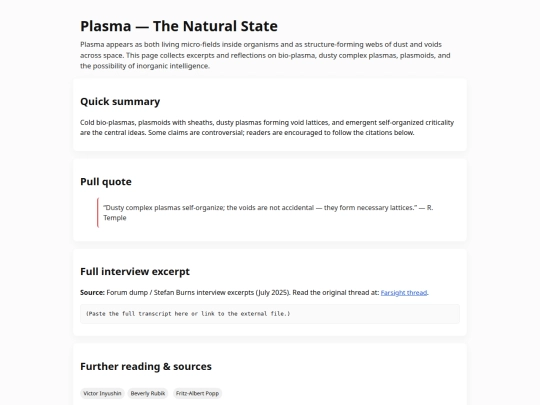Click the intro paragraph under the title

(x=265, y=55)
